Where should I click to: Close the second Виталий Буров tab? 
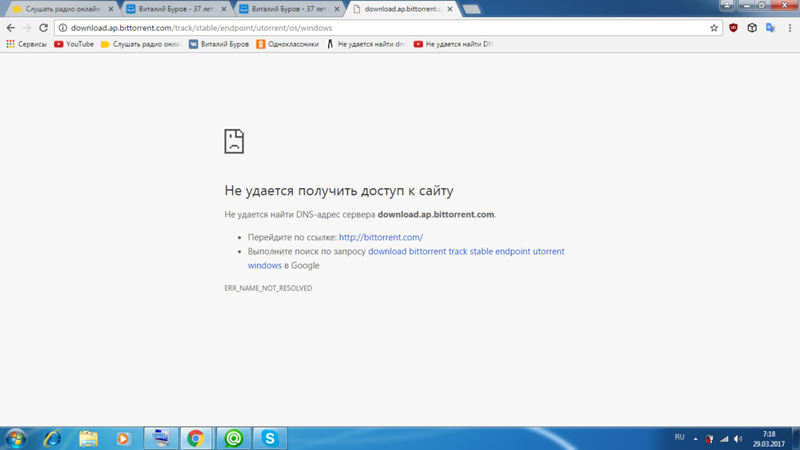tap(337, 9)
